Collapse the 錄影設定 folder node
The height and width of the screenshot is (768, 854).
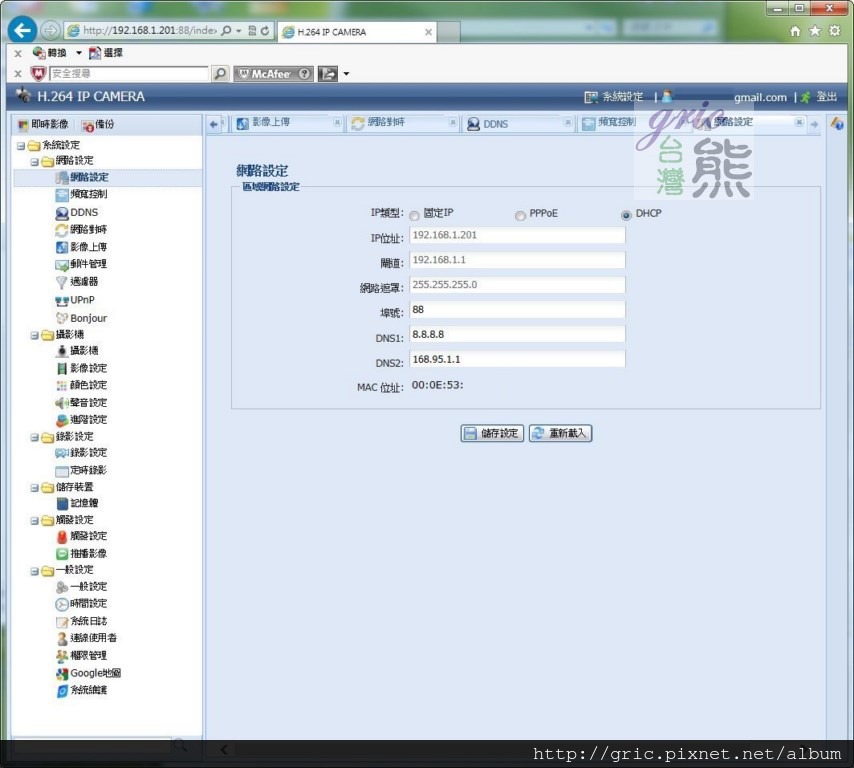(x=34, y=437)
